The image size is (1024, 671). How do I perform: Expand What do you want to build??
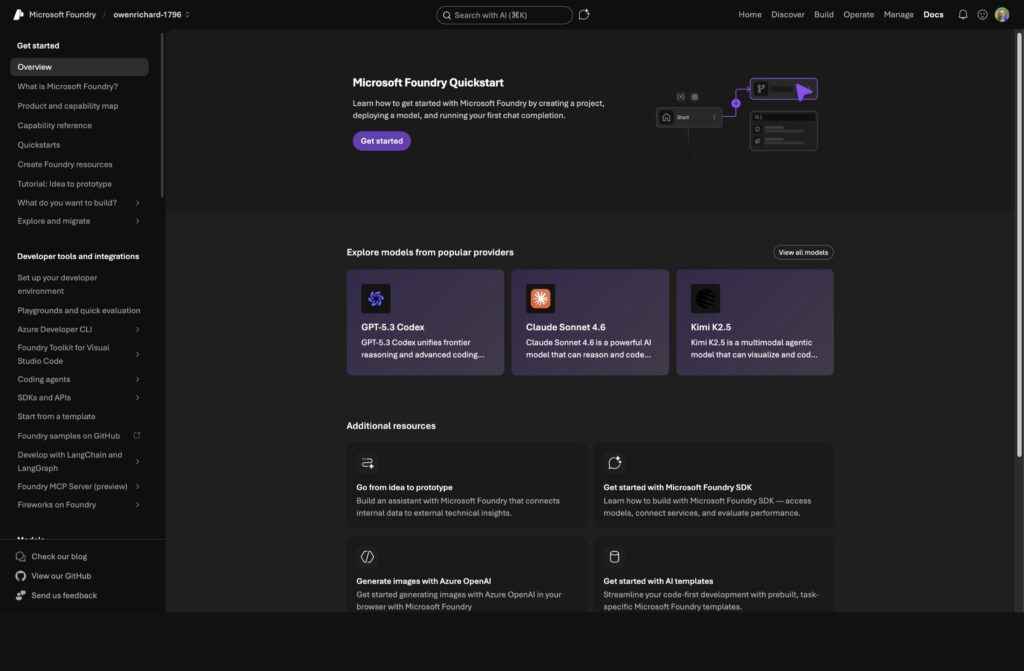pyautogui.click(x=137, y=203)
